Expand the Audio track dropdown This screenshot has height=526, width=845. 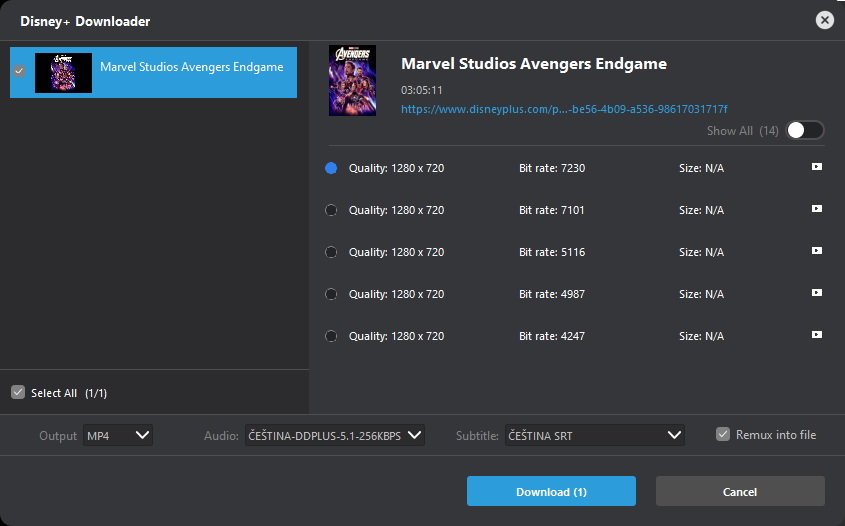pos(334,435)
